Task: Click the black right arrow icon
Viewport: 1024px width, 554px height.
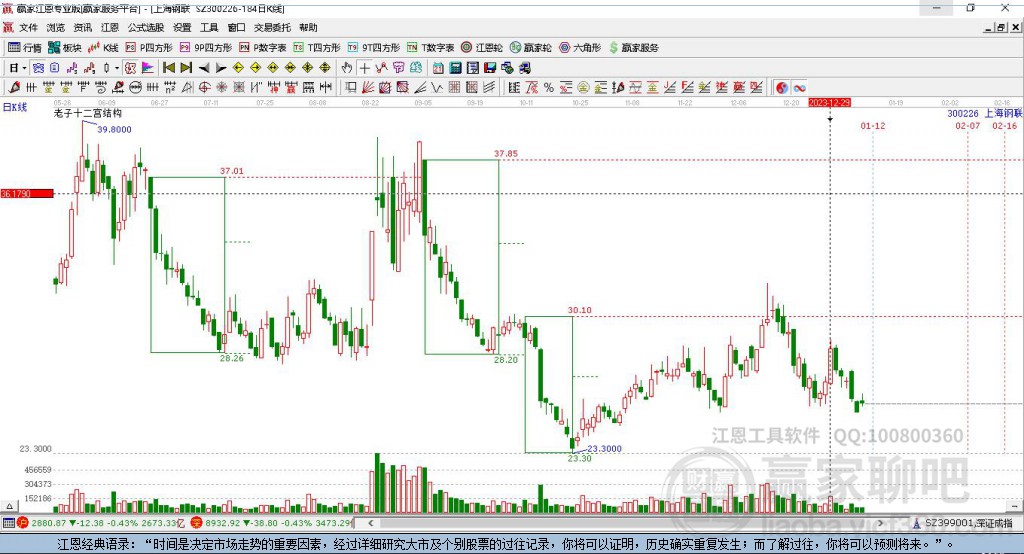Action: [x=221, y=68]
